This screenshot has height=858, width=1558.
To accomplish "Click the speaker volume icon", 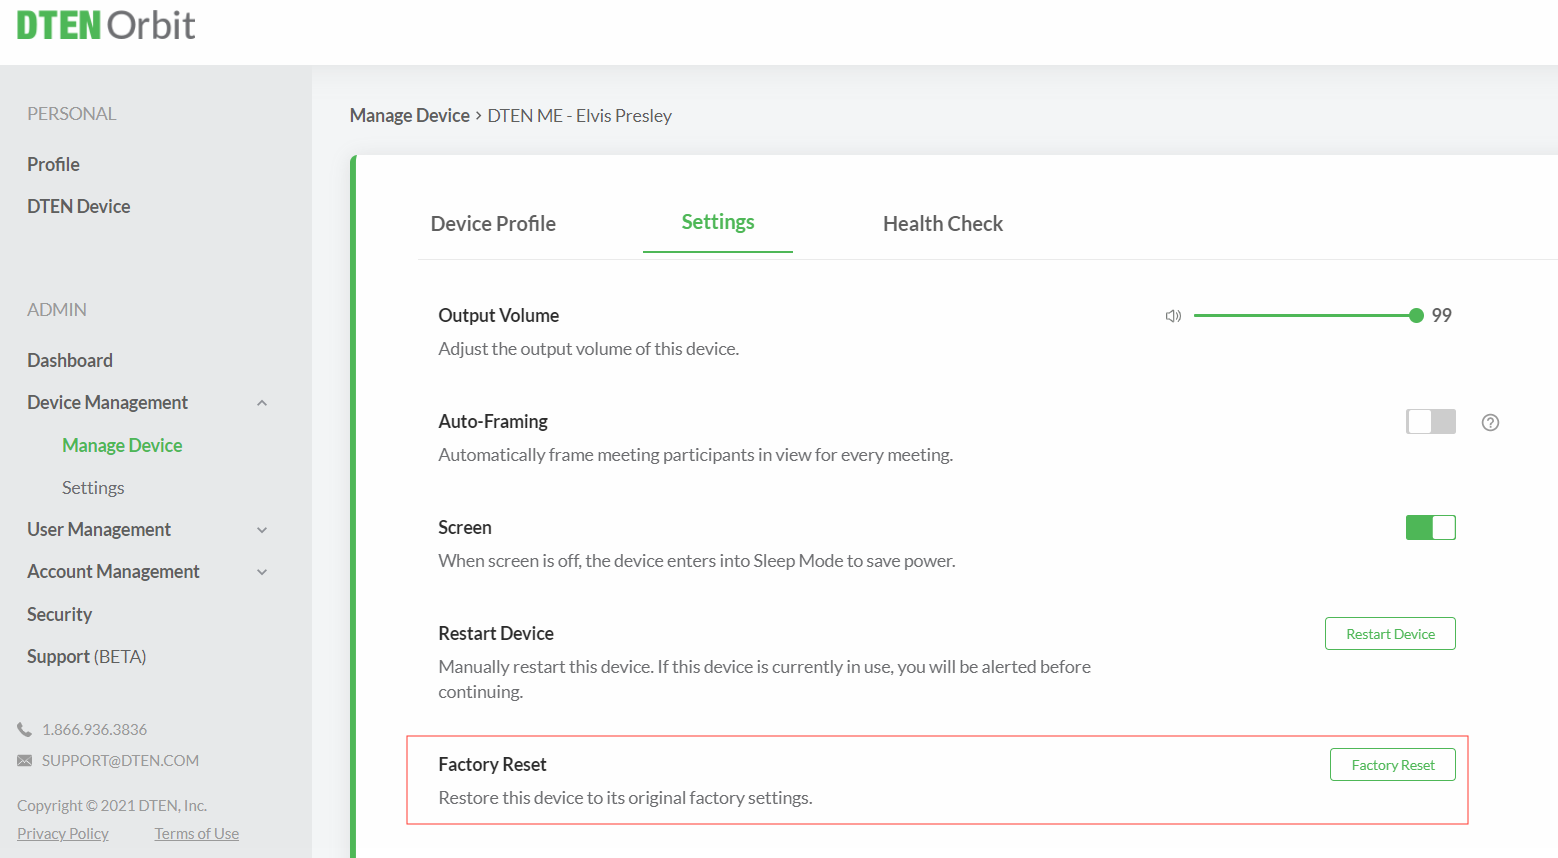I will (x=1173, y=316).
